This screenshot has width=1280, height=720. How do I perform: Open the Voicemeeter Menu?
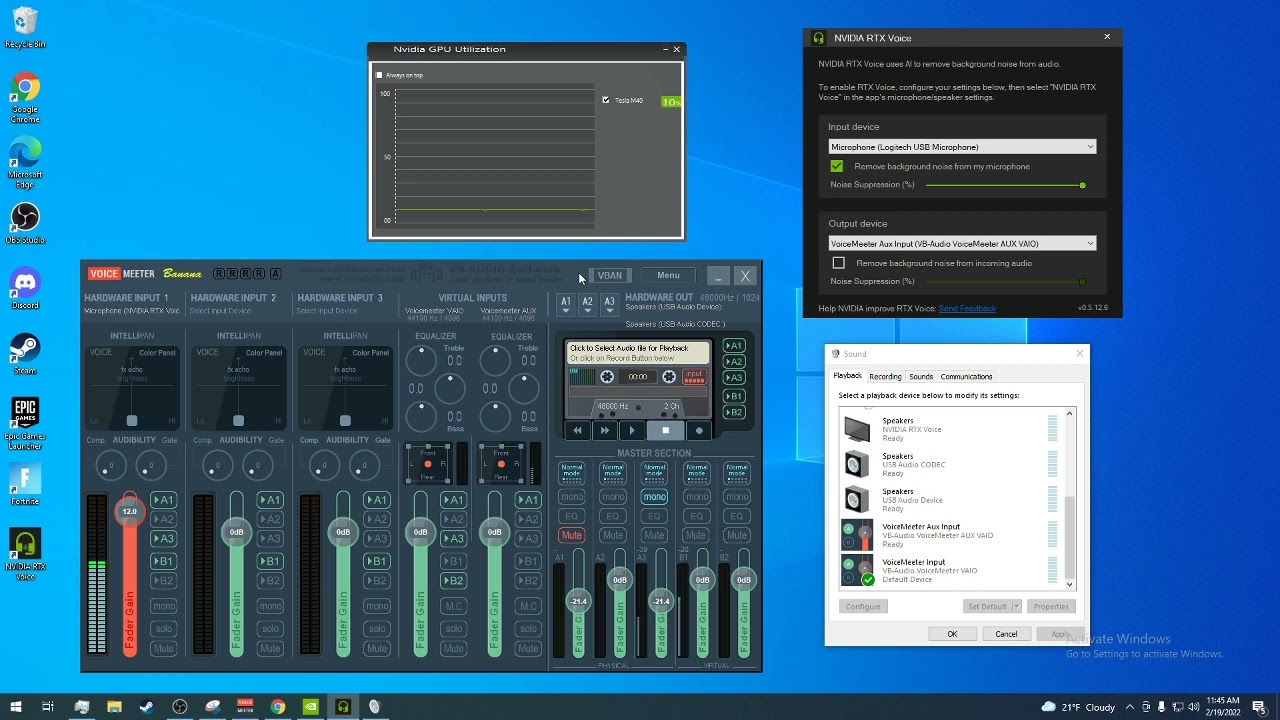pyautogui.click(x=668, y=276)
